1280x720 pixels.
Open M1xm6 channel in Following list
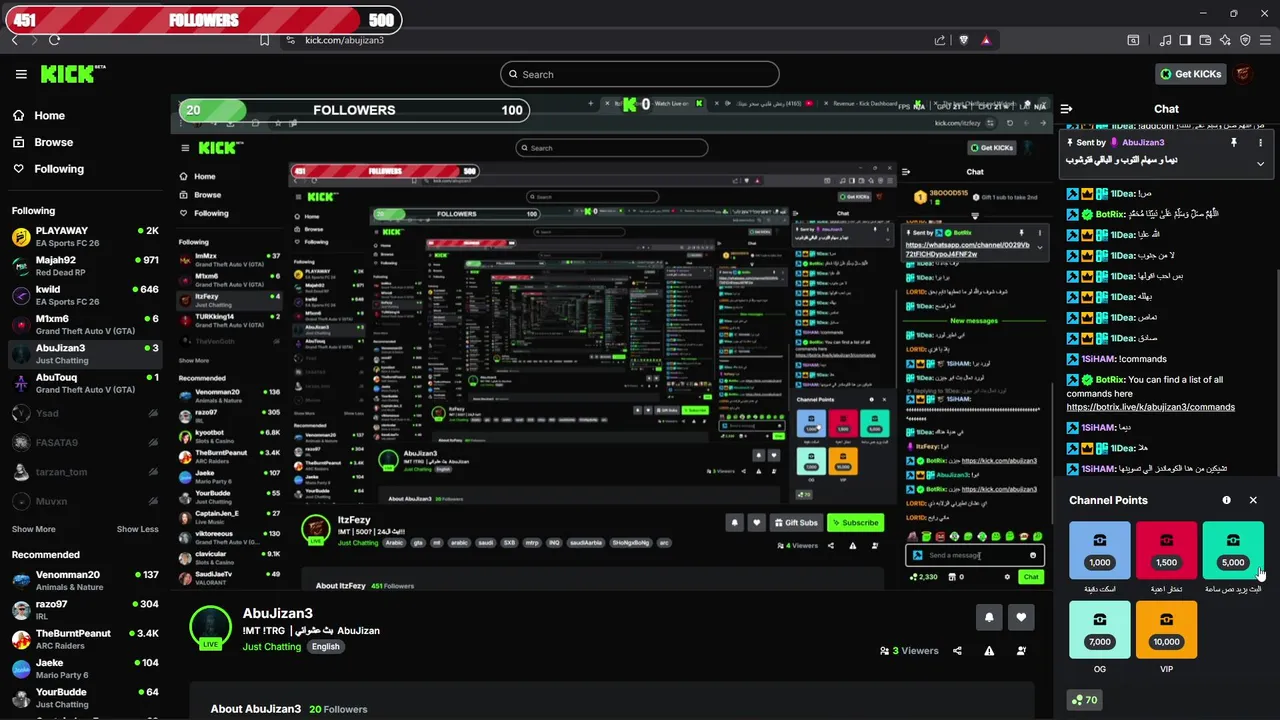pos(85,324)
